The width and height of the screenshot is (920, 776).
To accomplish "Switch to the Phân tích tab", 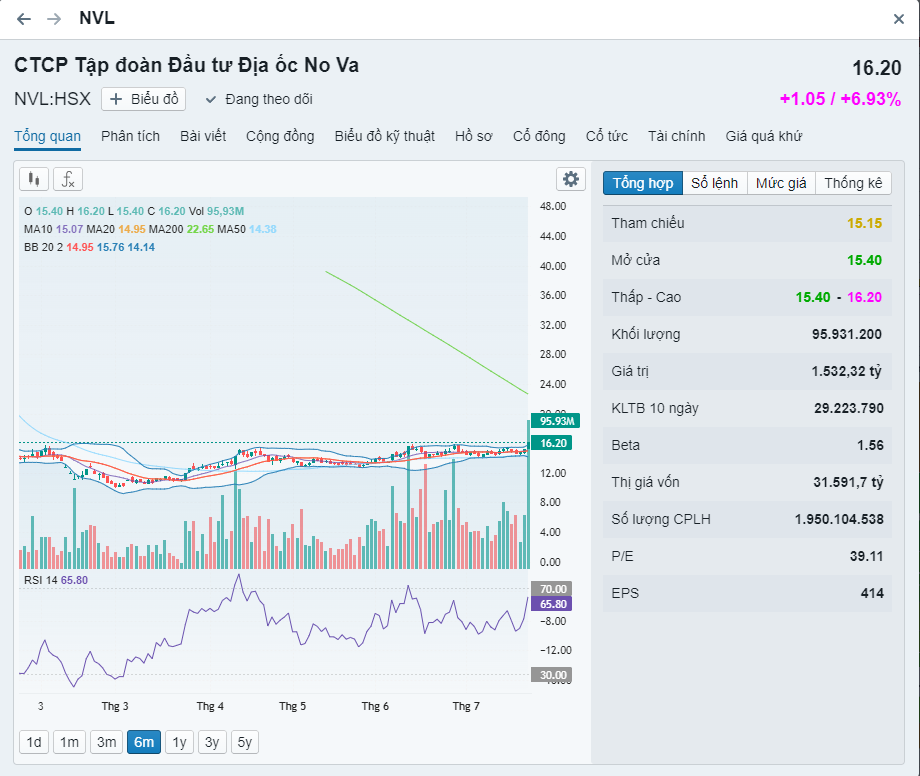I will click(x=130, y=136).
